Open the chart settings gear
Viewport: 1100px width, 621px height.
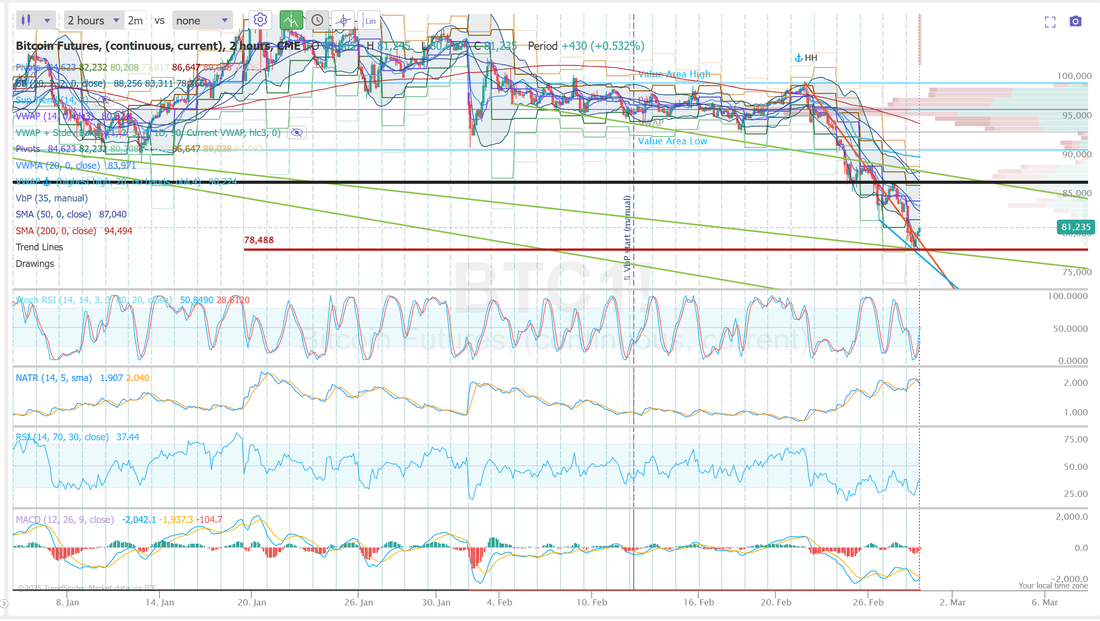260,20
